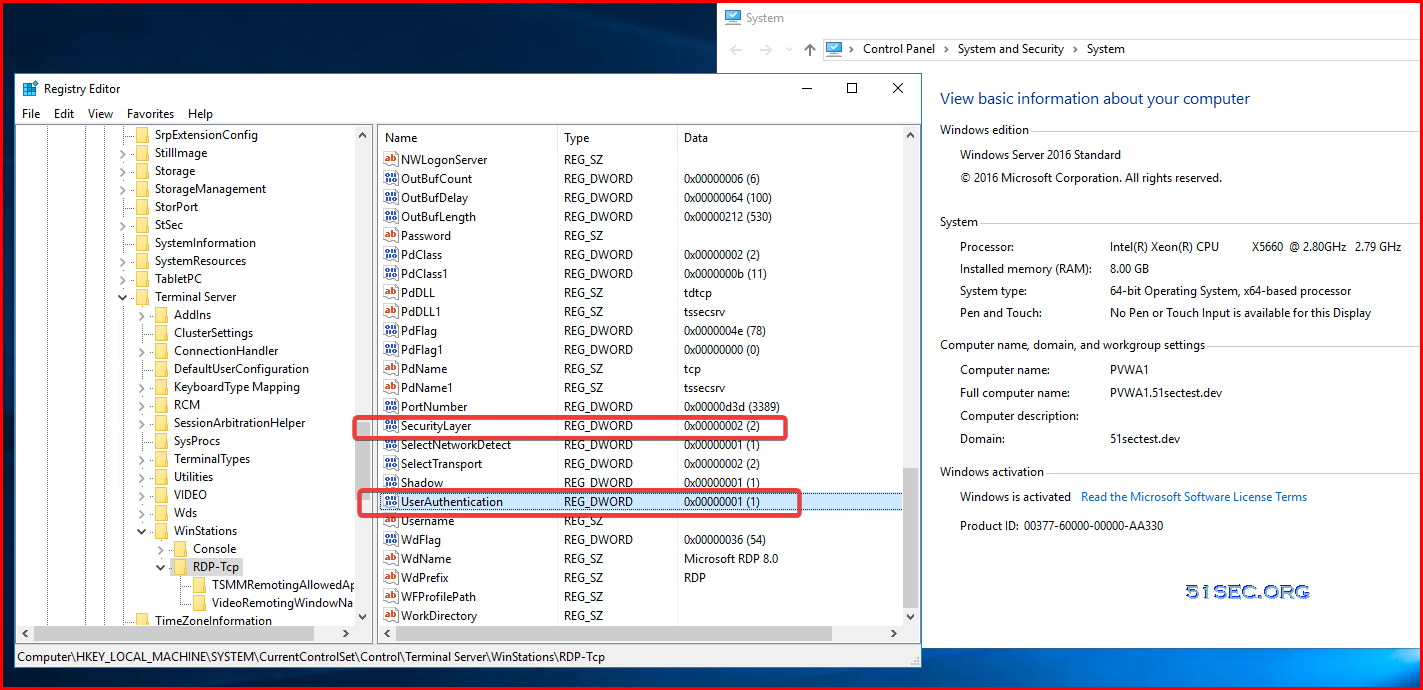Click the data cell 0x00000d3d (3389)
1423x690 pixels.
[x=733, y=407]
